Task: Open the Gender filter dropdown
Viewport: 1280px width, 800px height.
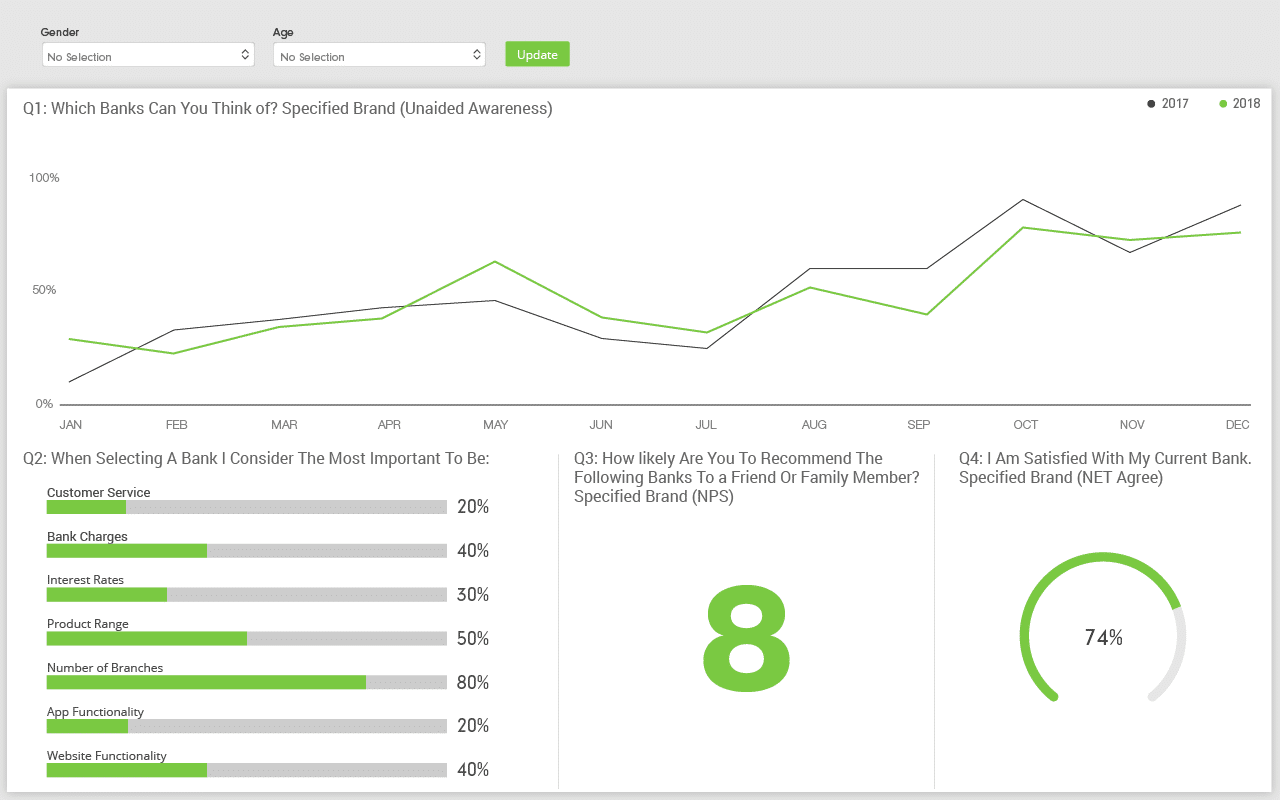Action: pyautogui.click(x=148, y=55)
